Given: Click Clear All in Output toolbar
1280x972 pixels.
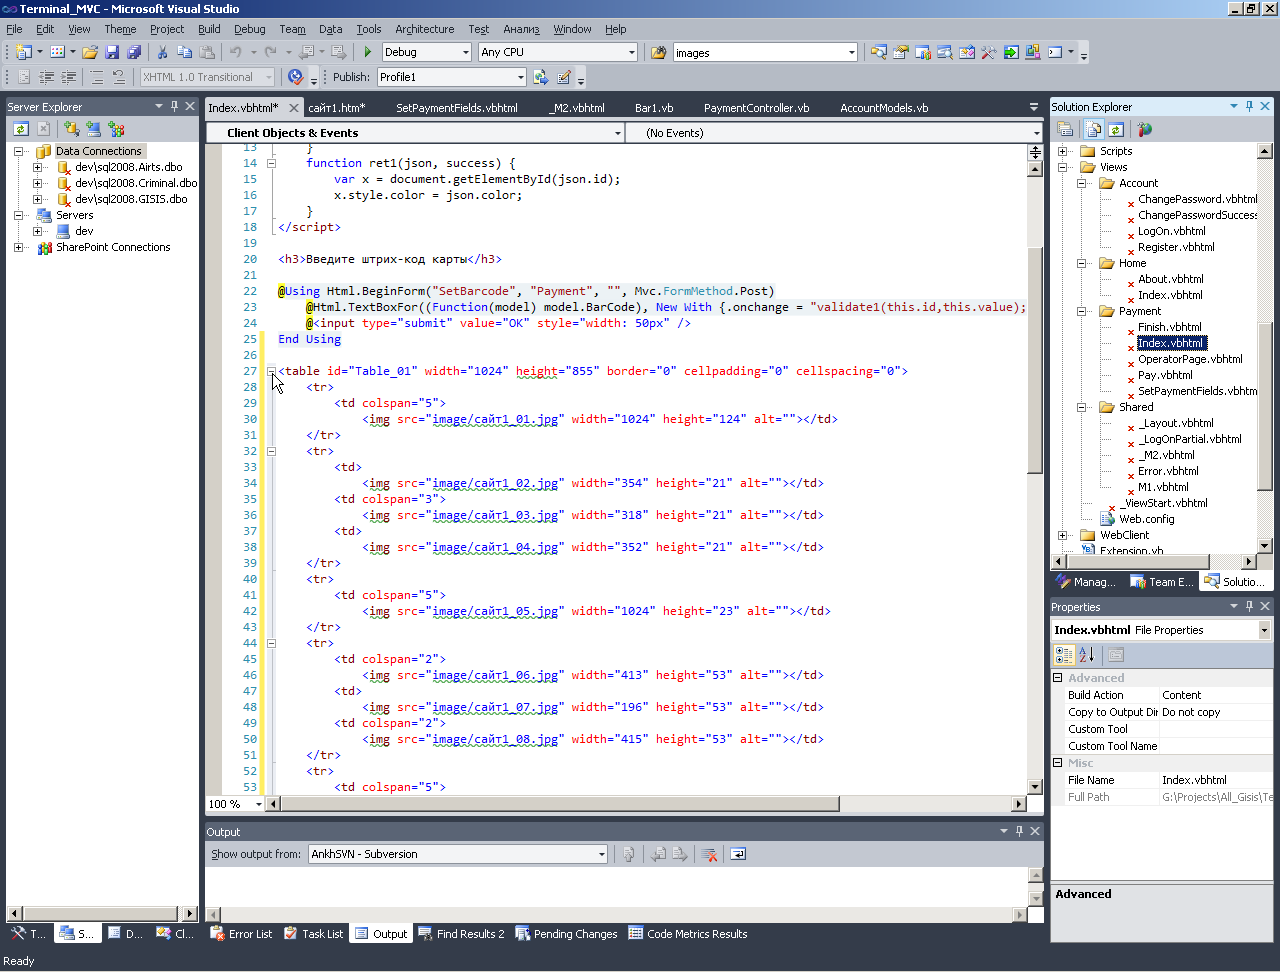Looking at the screenshot, I should coord(709,854).
